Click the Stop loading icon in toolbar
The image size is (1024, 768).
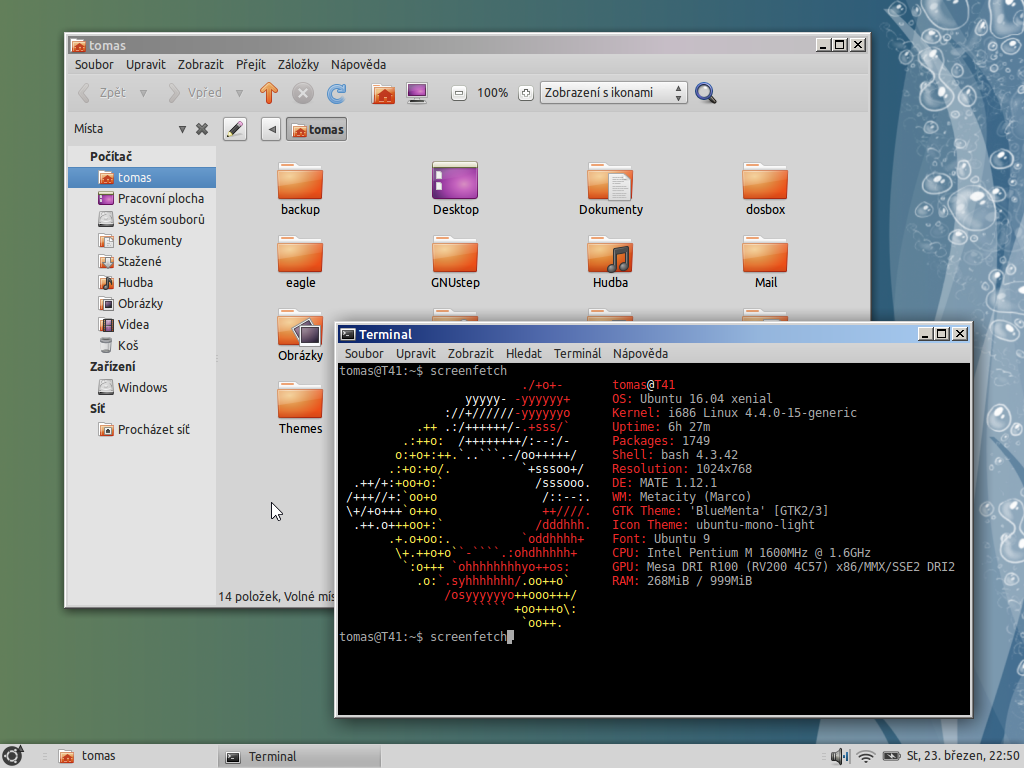(x=302, y=93)
